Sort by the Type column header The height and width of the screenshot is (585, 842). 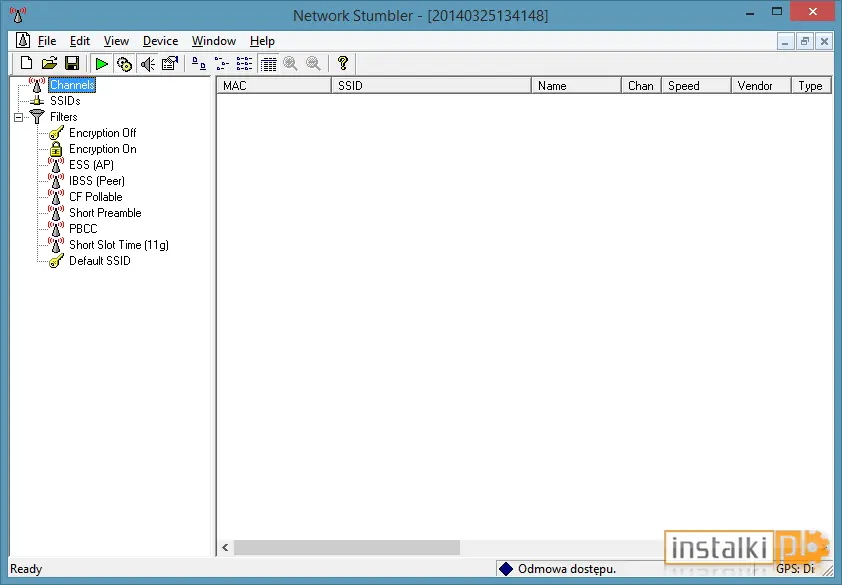(x=811, y=86)
